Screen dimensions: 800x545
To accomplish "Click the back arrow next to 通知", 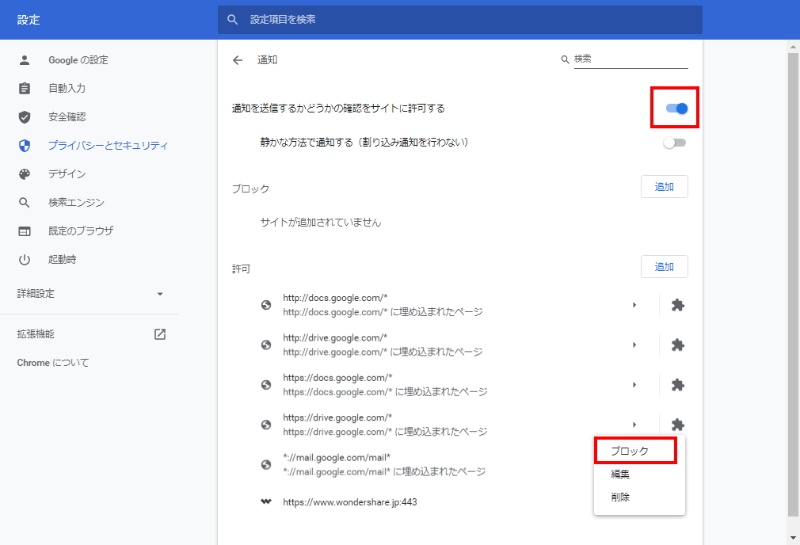I will (237, 60).
